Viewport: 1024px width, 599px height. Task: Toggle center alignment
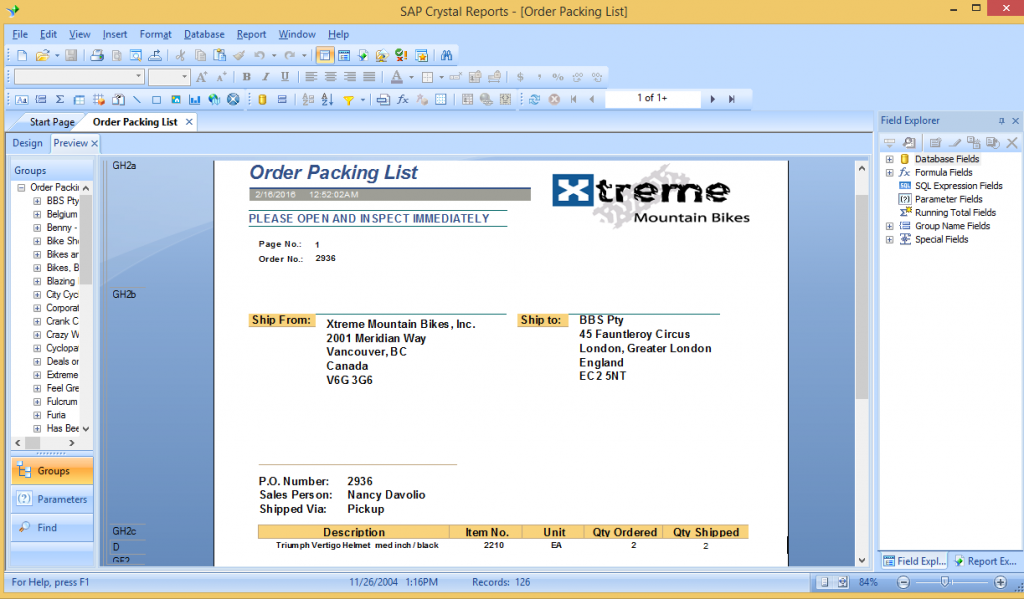[330, 77]
